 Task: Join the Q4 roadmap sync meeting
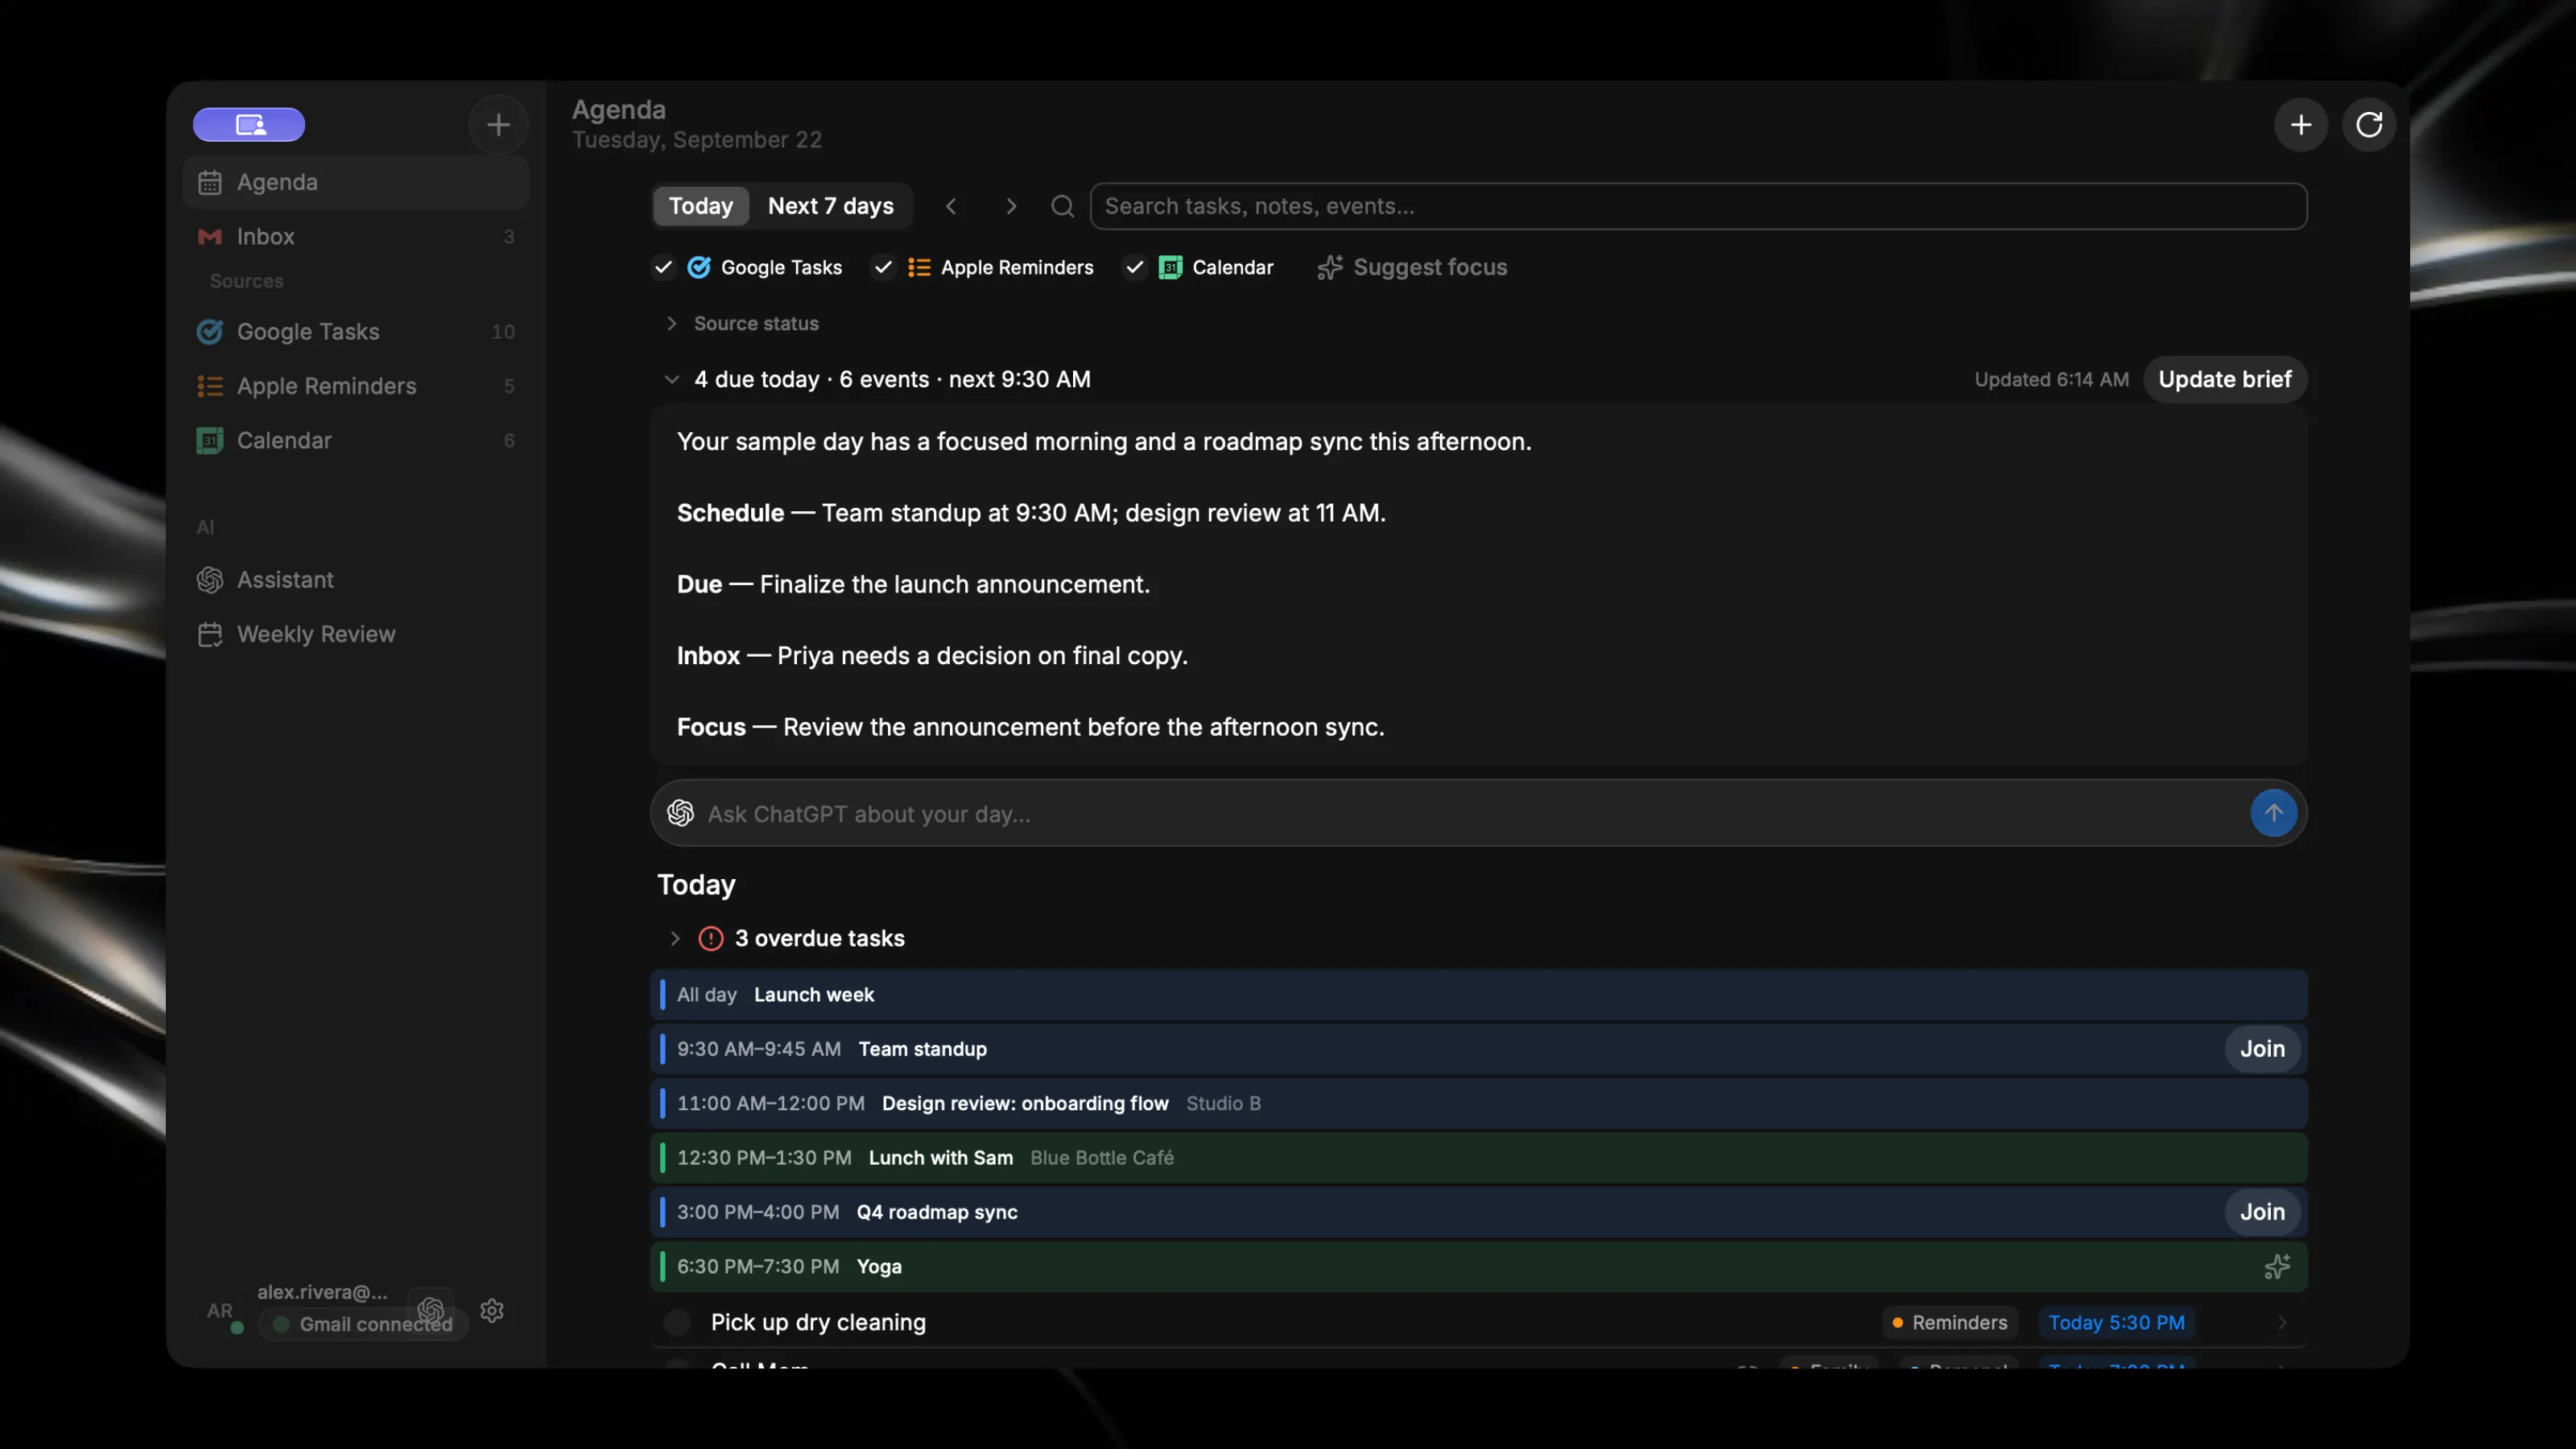point(2261,1211)
